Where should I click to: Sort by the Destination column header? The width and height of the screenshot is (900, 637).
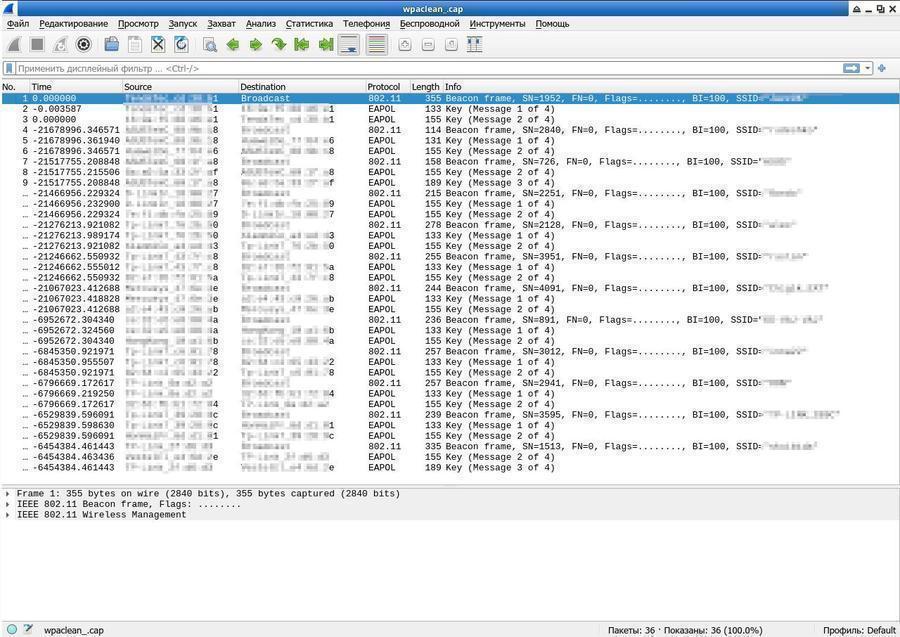302,87
